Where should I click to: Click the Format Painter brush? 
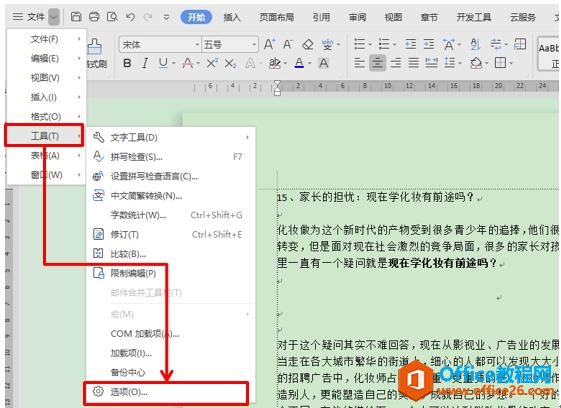[x=94, y=46]
